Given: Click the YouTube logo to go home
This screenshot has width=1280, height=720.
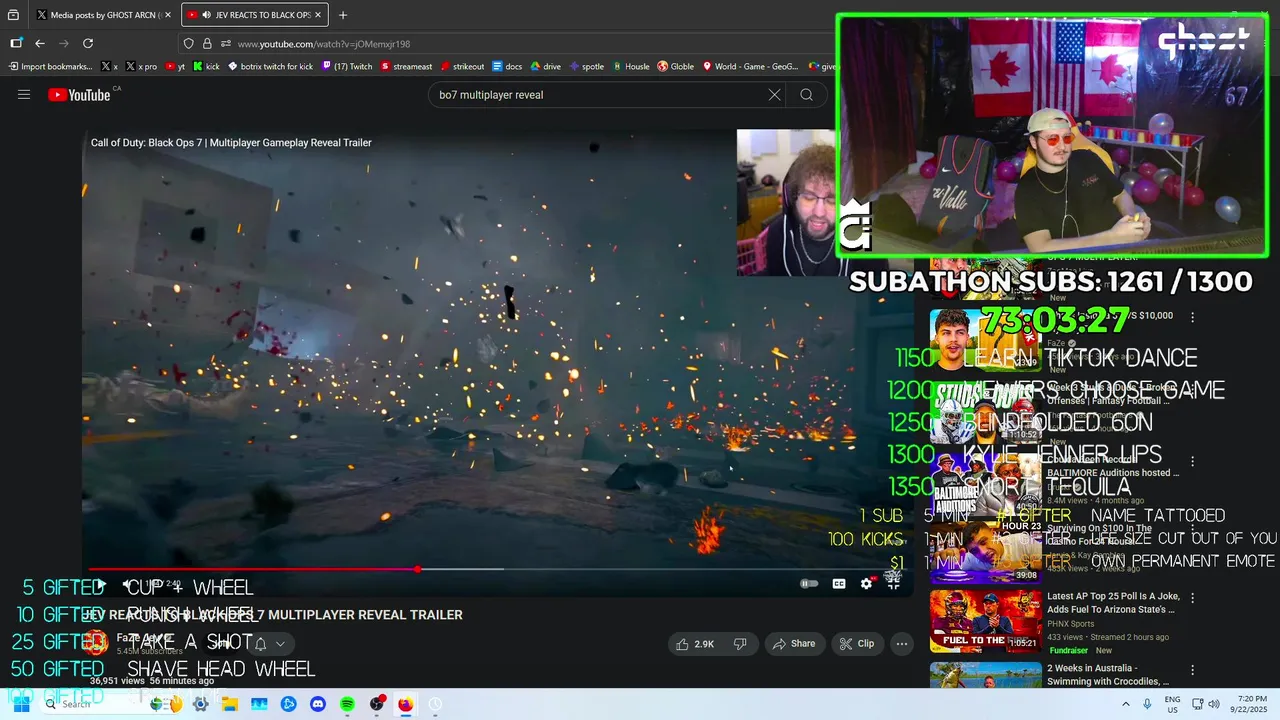Looking at the screenshot, I should 80,95.
